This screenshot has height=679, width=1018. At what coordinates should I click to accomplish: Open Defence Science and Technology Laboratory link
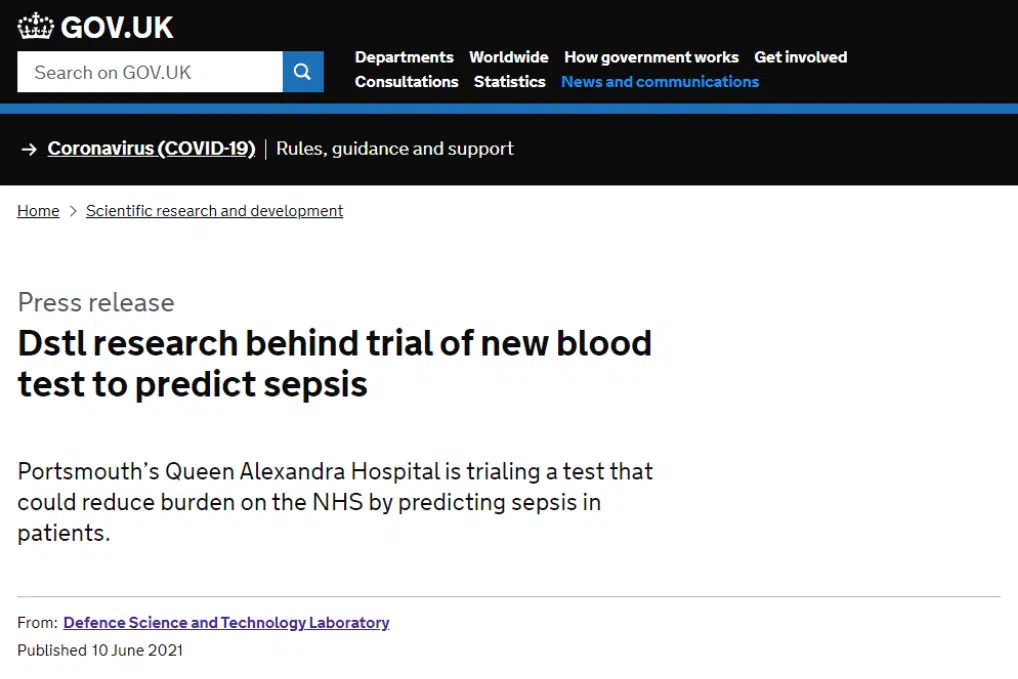(x=226, y=623)
